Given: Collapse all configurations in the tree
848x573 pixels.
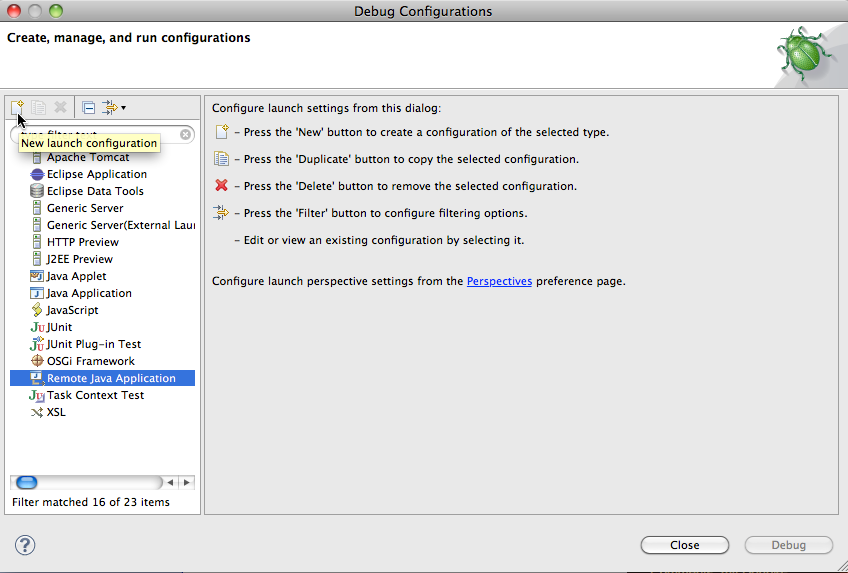Looking at the screenshot, I should (89, 108).
